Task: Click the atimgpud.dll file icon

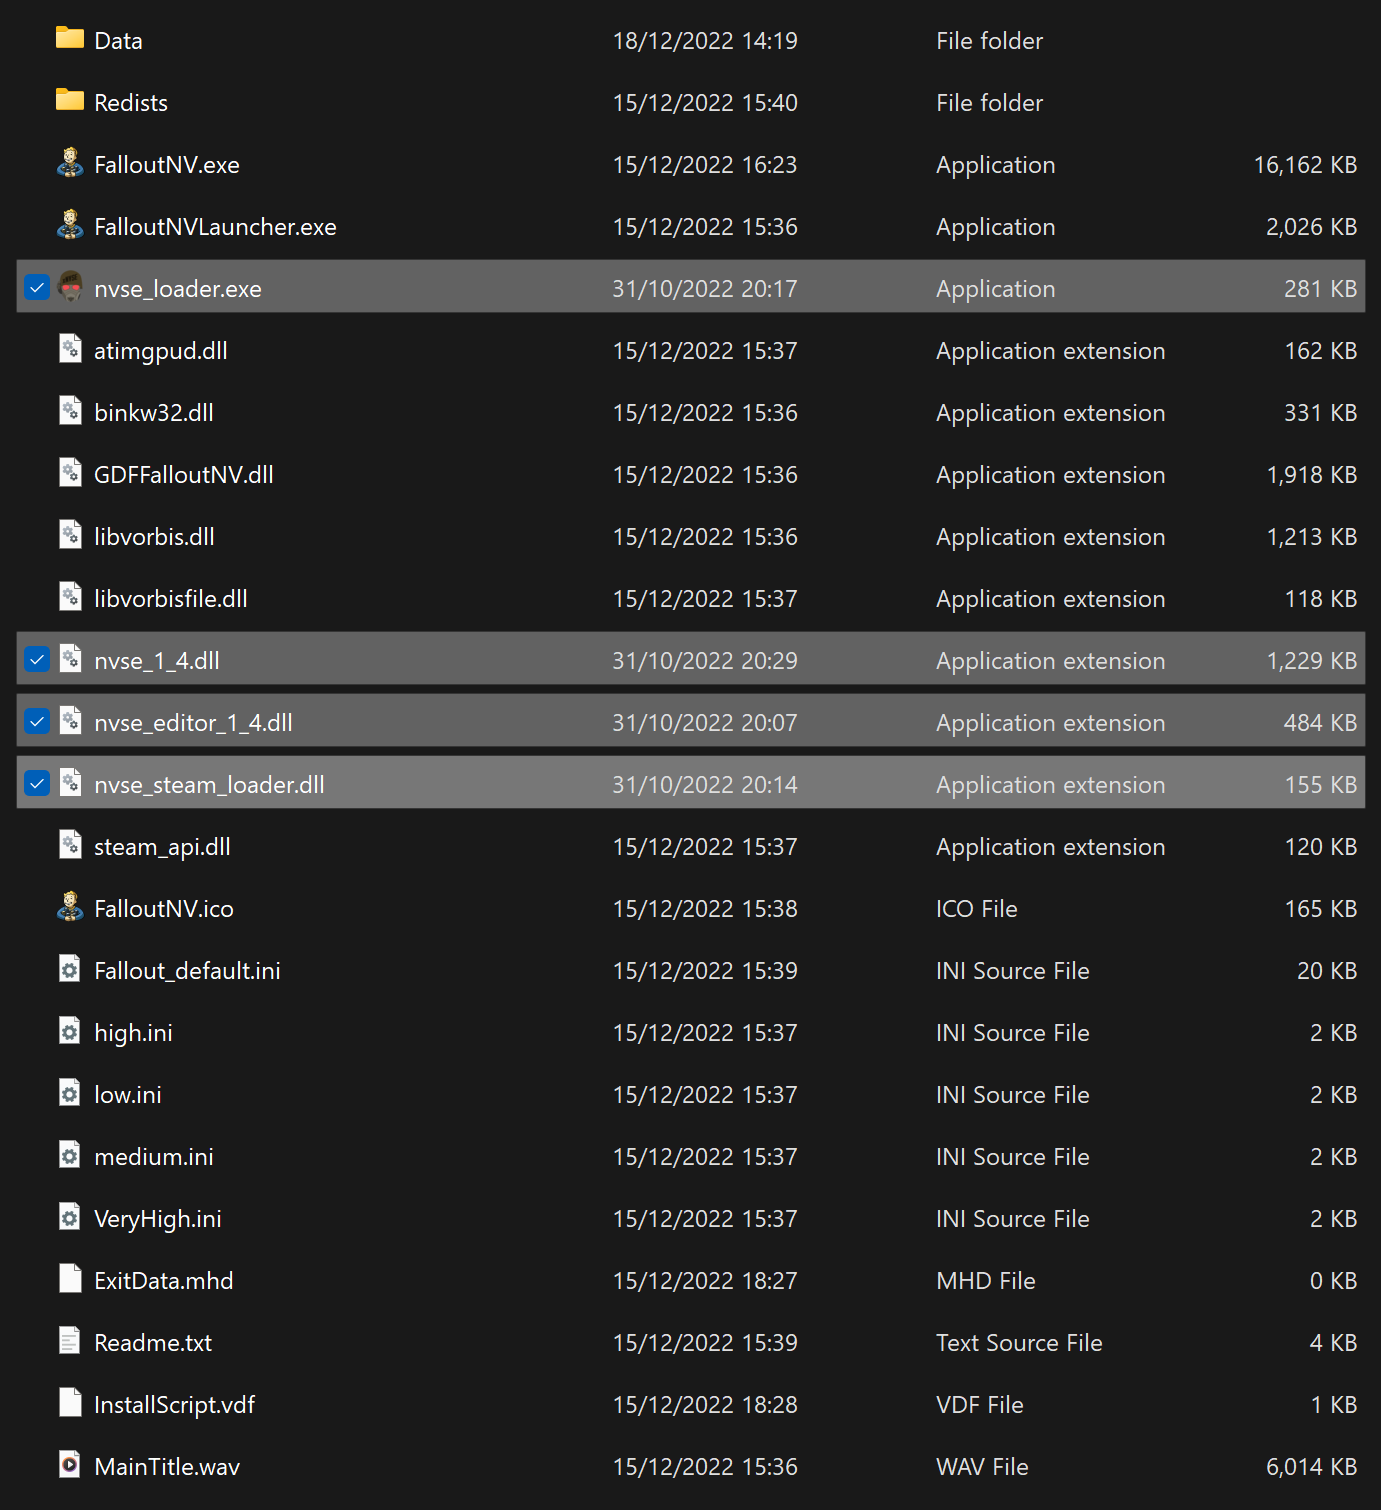Action: click(70, 349)
